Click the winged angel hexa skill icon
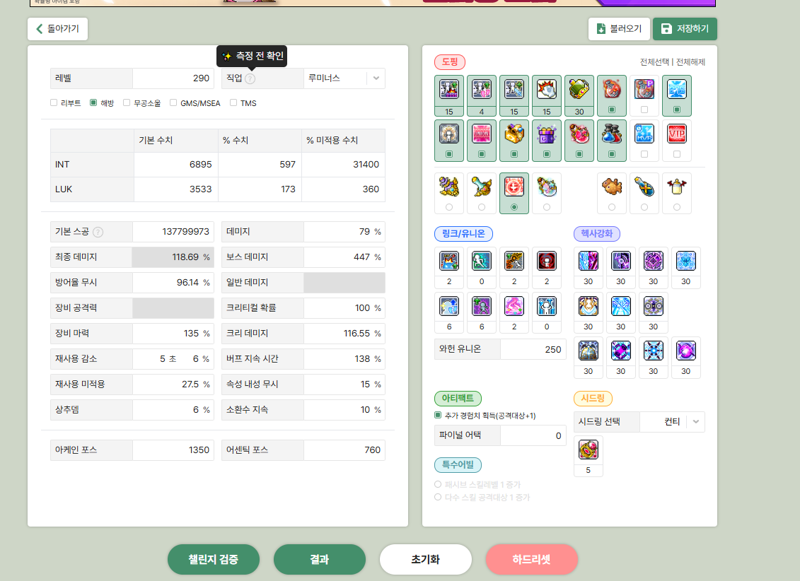 coord(588,306)
